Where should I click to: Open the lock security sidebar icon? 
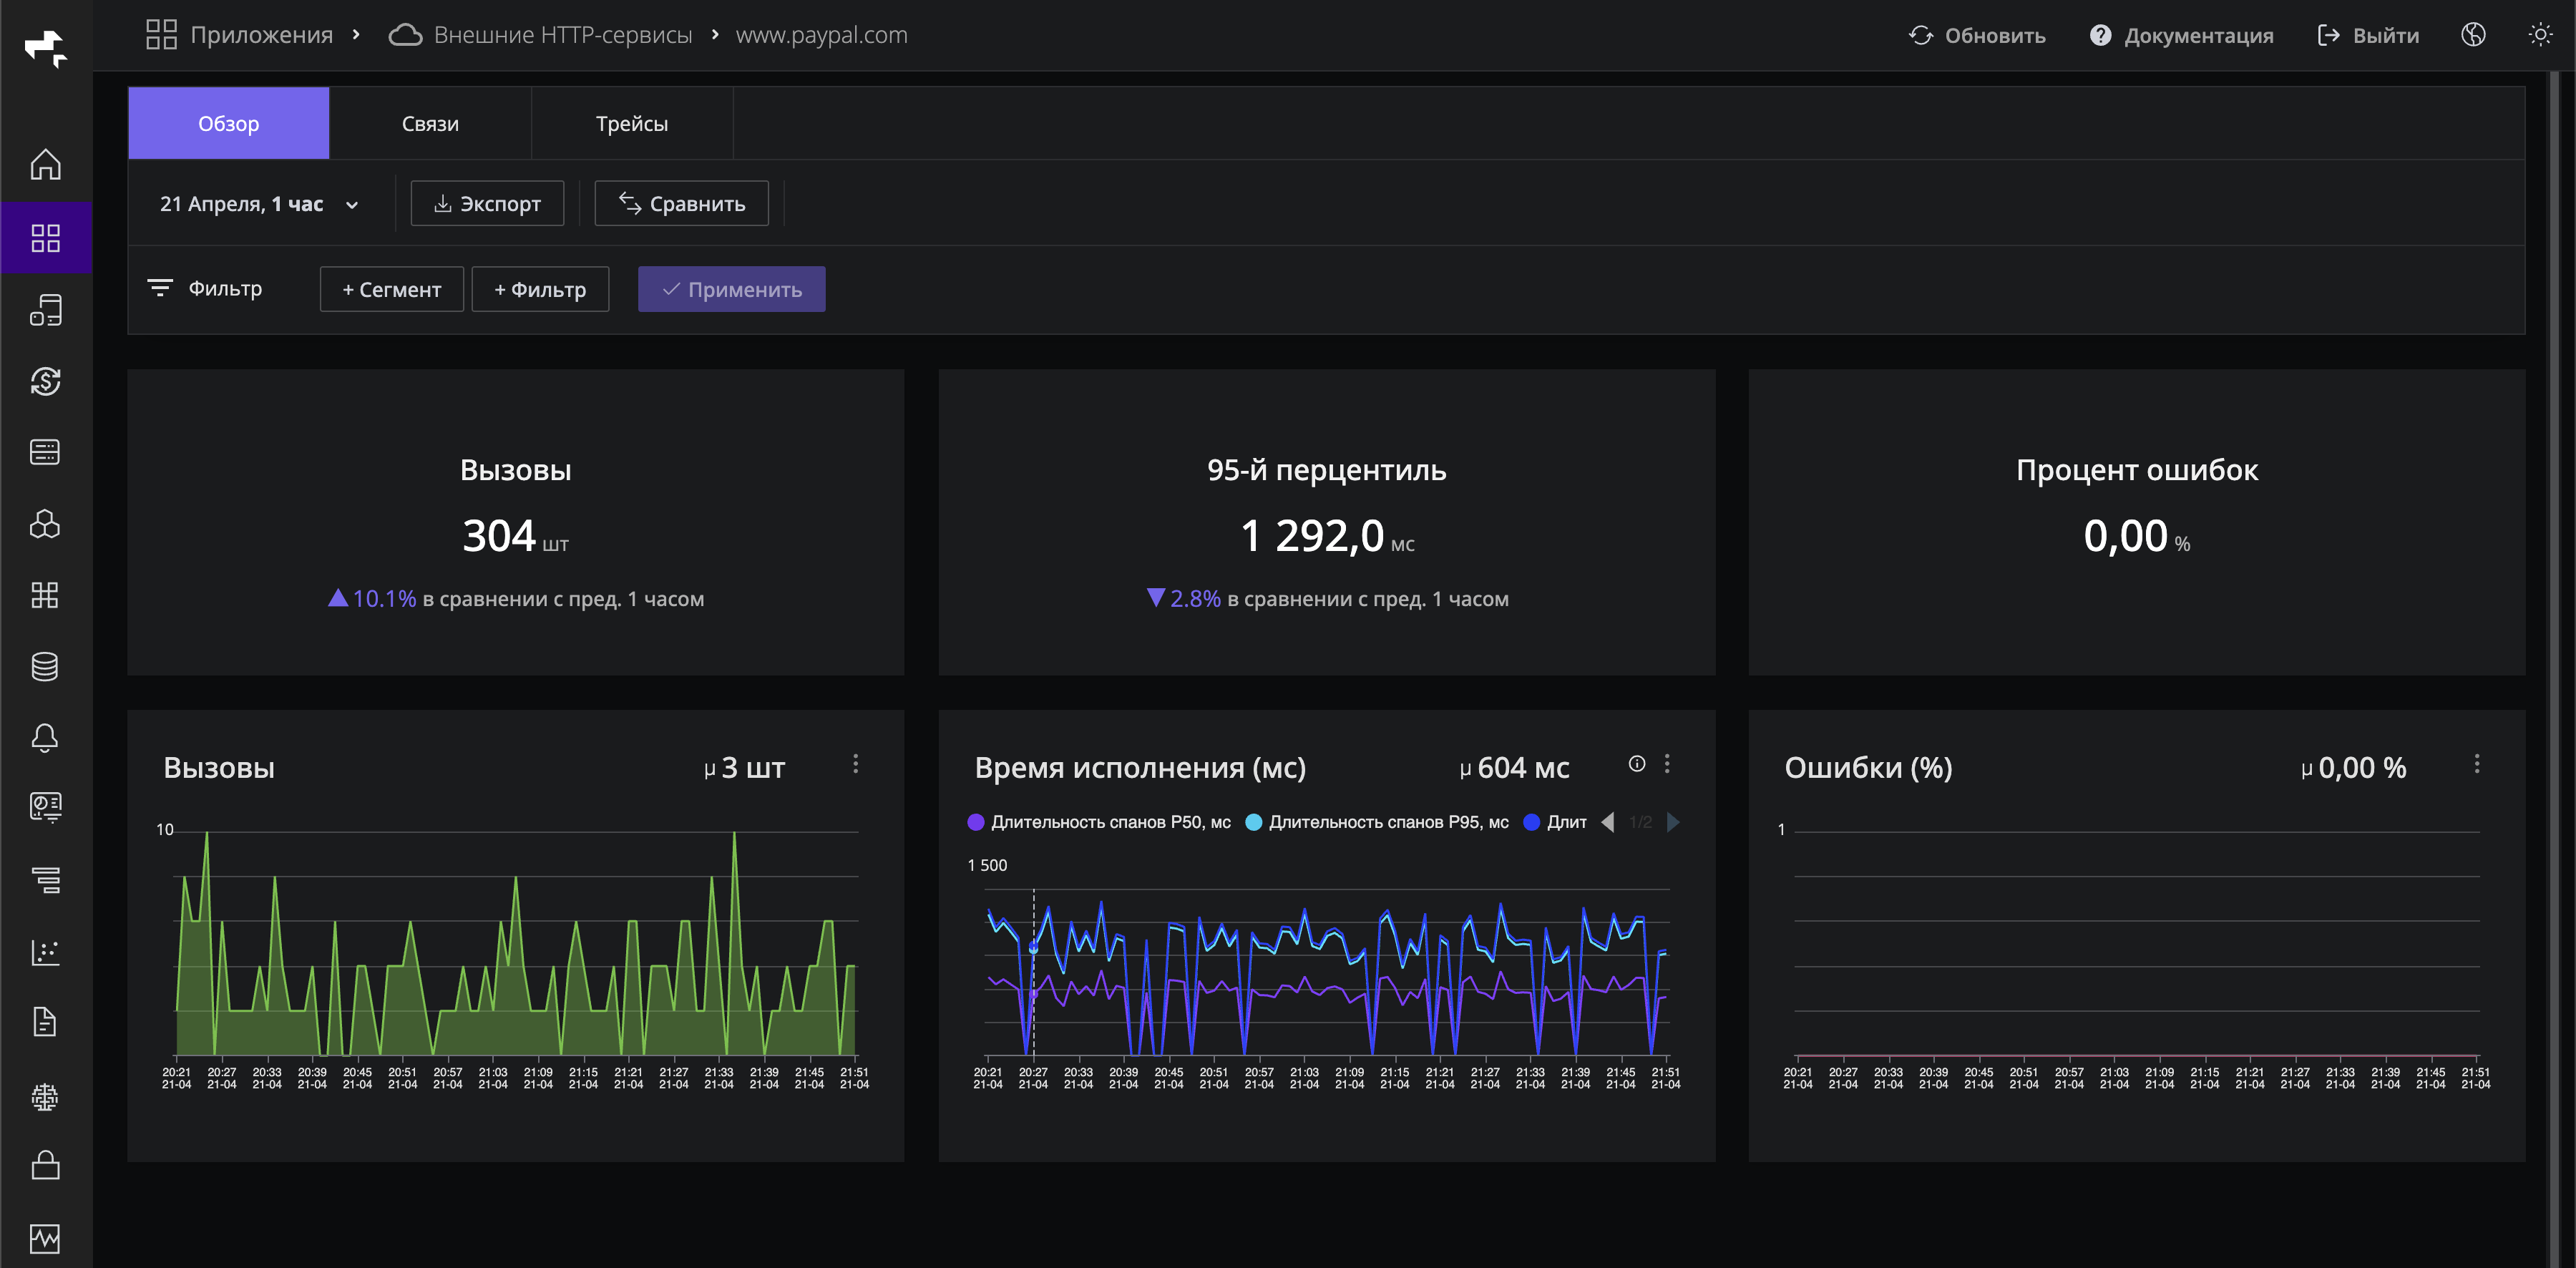coord(45,1166)
